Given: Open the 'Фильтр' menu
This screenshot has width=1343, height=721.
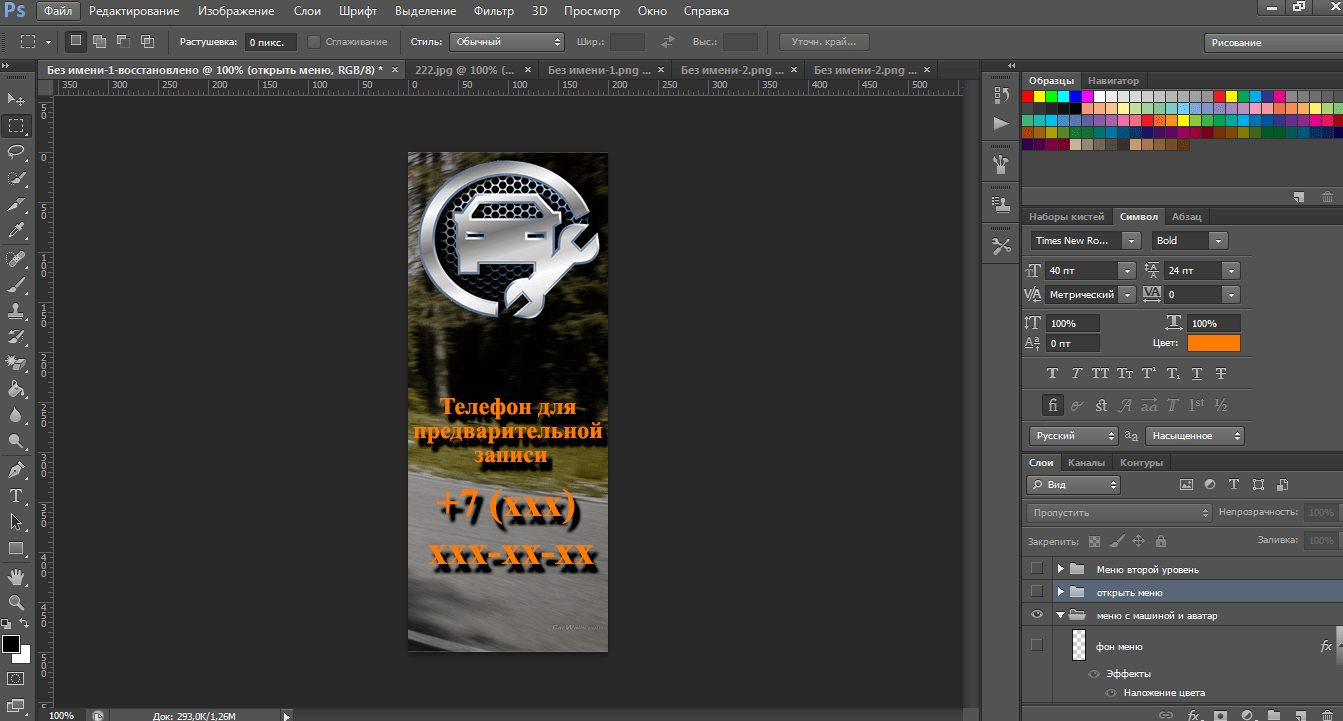Looking at the screenshot, I should pos(494,11).
